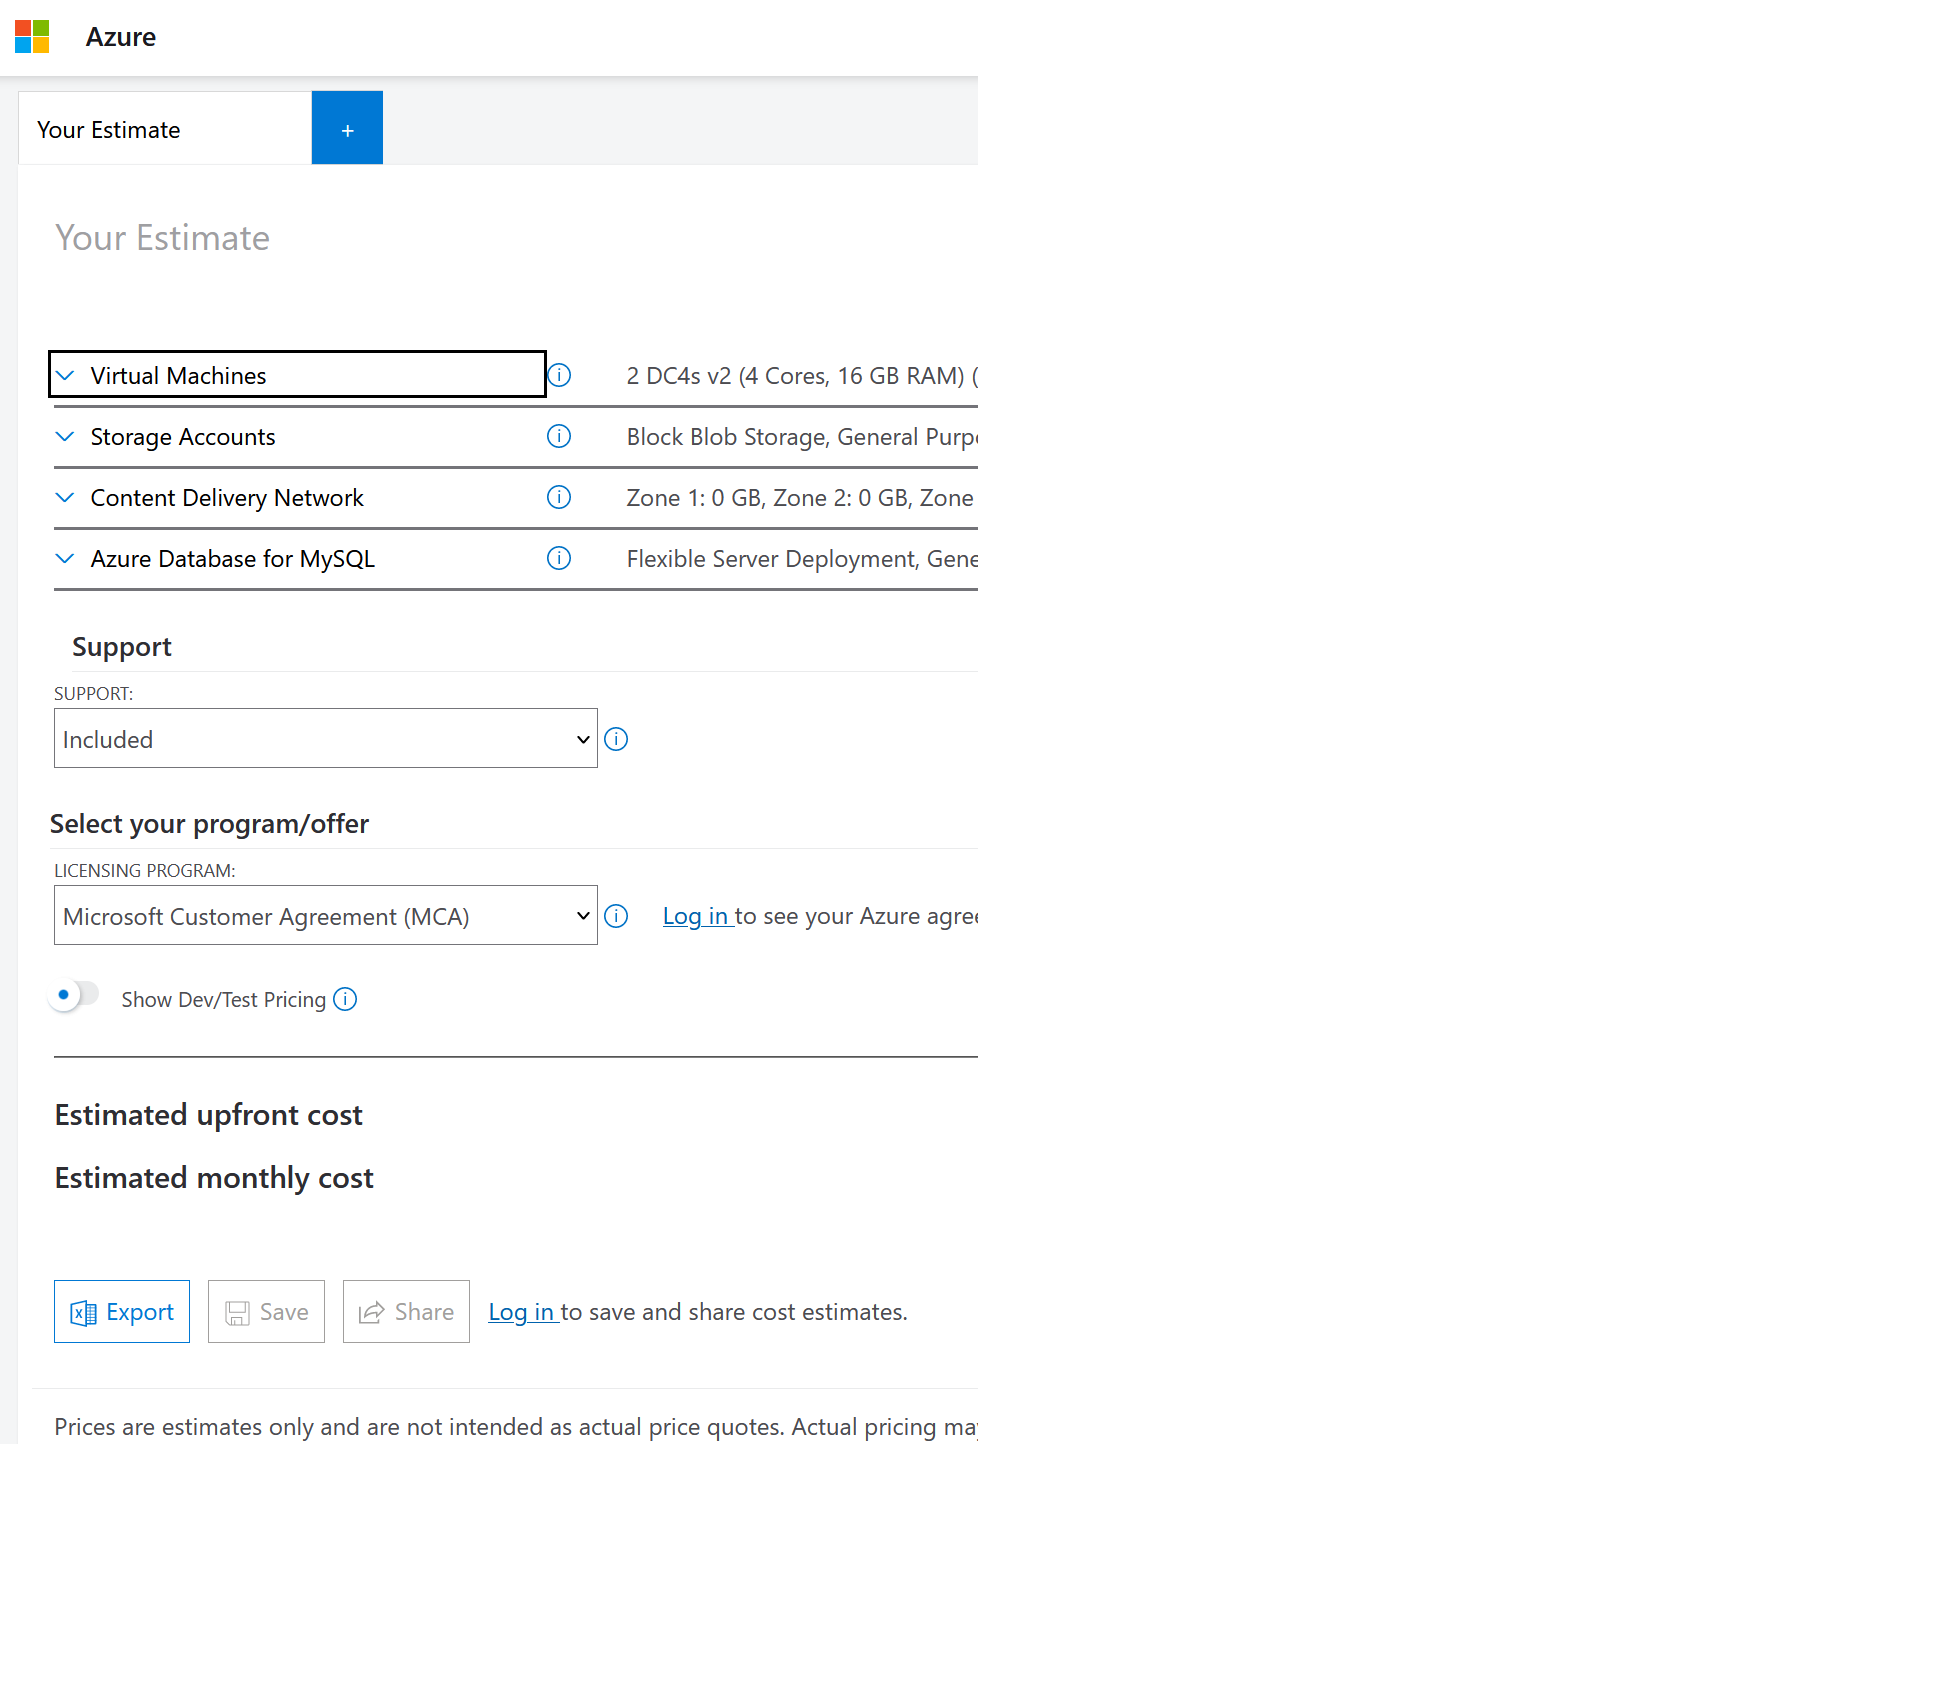Click 'Block Blob Storage, General Purpose' summary
Screen dimensions: 1948x1690
coord(802,437)
